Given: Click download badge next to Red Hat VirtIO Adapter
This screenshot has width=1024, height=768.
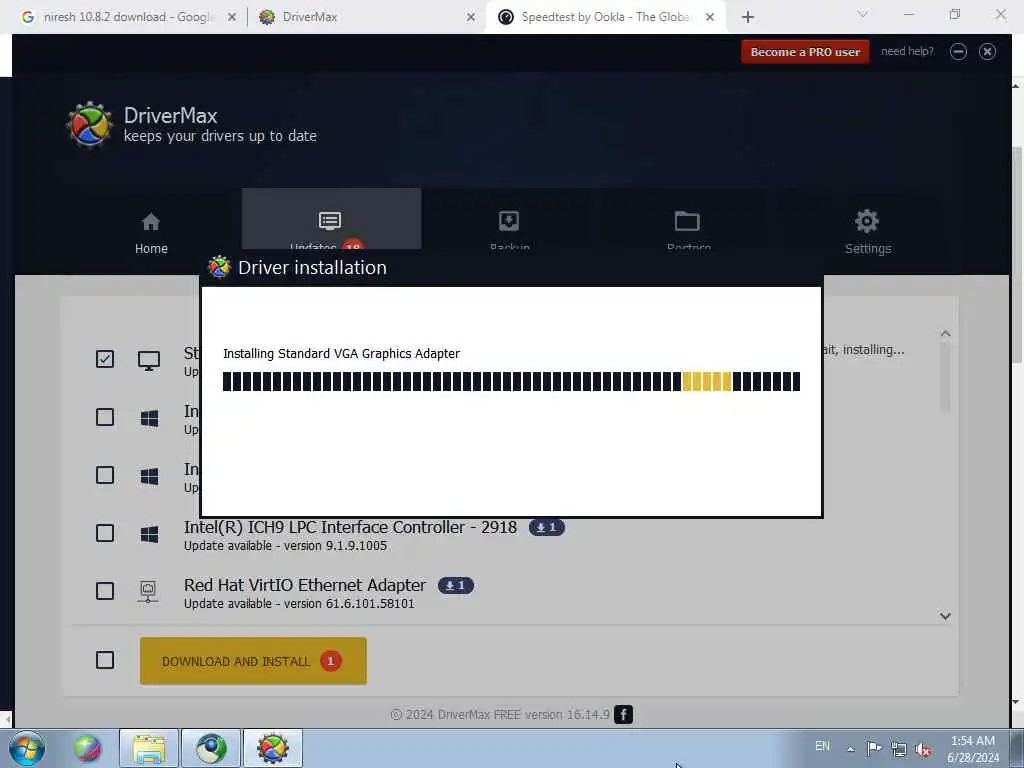Looking at the screenshot, I should 456,585.
